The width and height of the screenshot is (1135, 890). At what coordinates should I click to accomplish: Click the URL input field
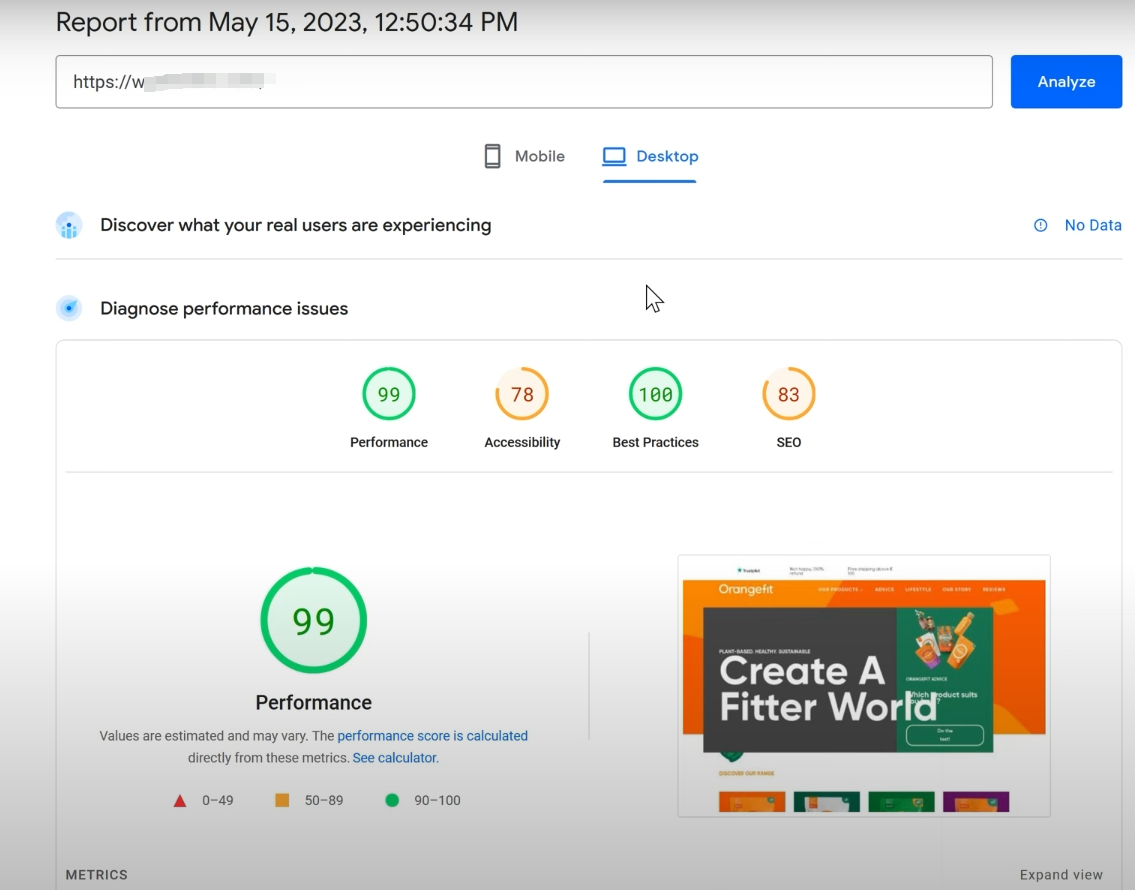pyautogui.click(x=523, y=82)
